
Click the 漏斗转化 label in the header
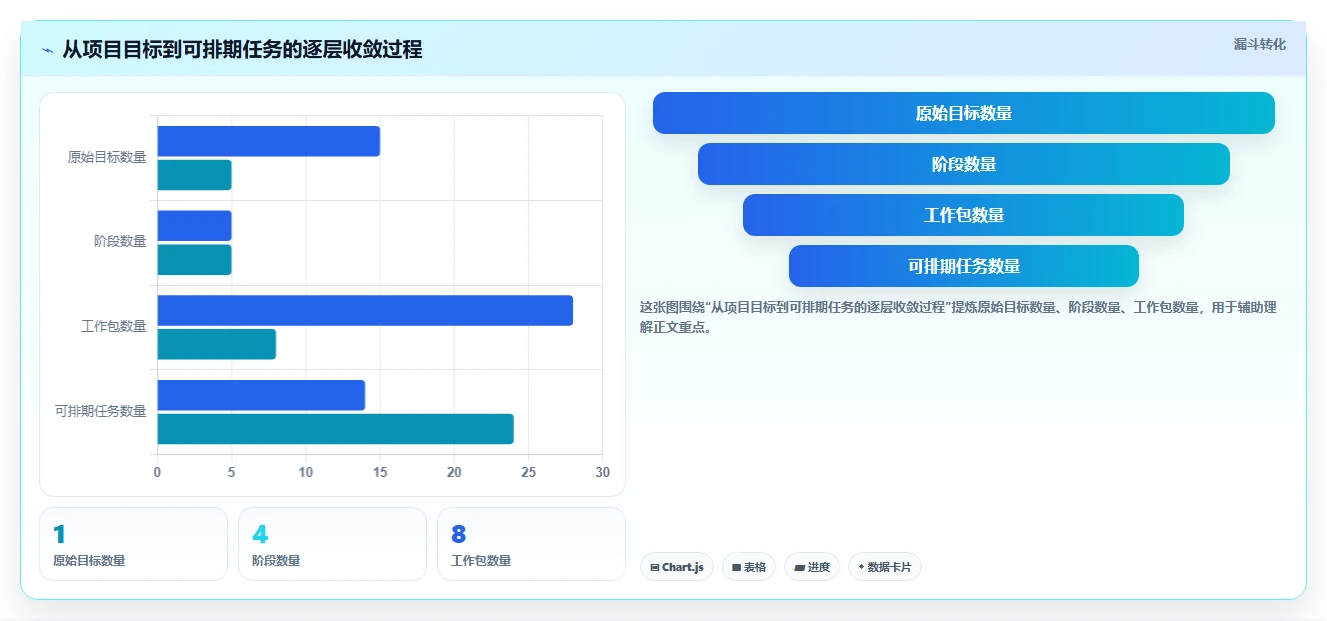[1259, 44]
